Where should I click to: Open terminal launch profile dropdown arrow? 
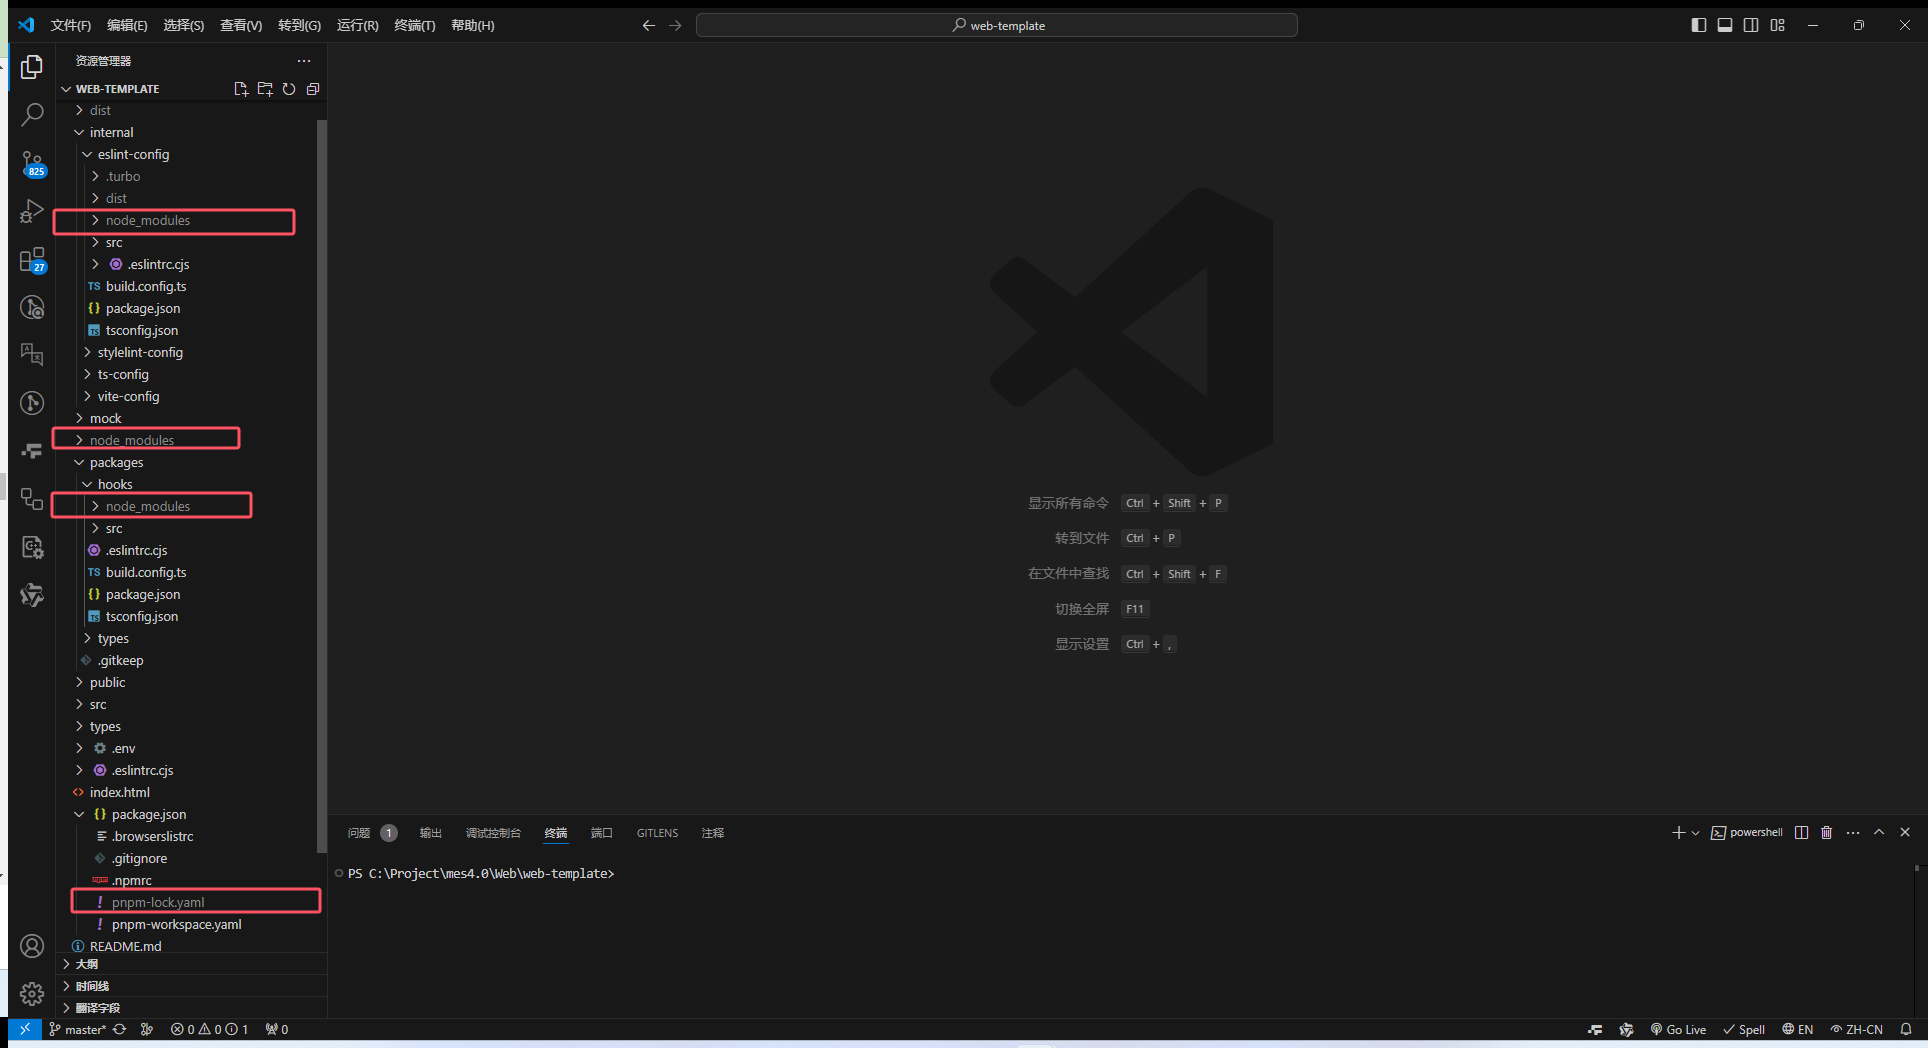1695,833
